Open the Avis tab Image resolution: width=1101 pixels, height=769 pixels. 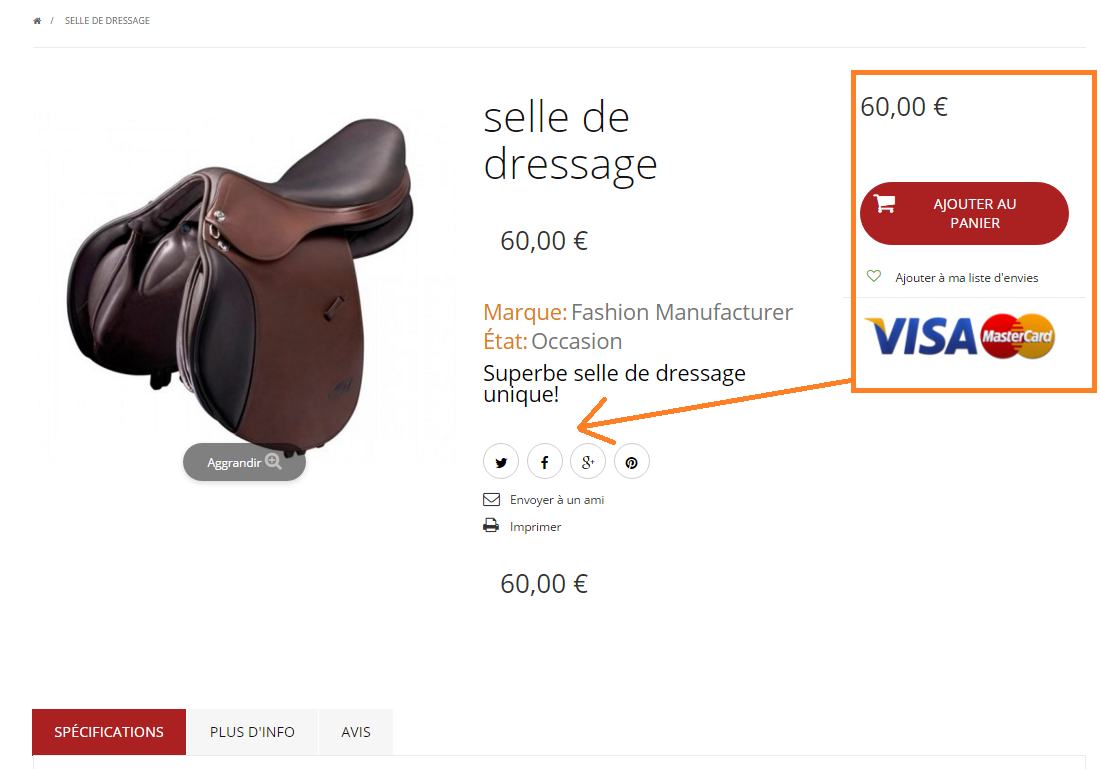point(356,732)
